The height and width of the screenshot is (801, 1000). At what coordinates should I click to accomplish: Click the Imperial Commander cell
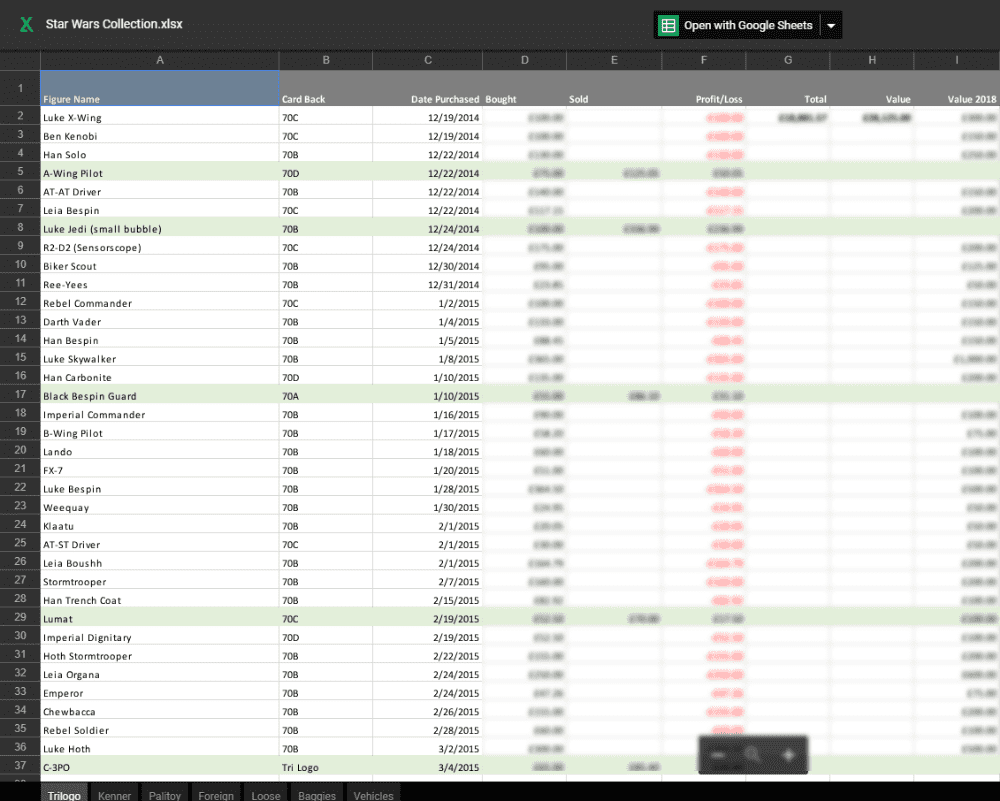click(159, 415)
